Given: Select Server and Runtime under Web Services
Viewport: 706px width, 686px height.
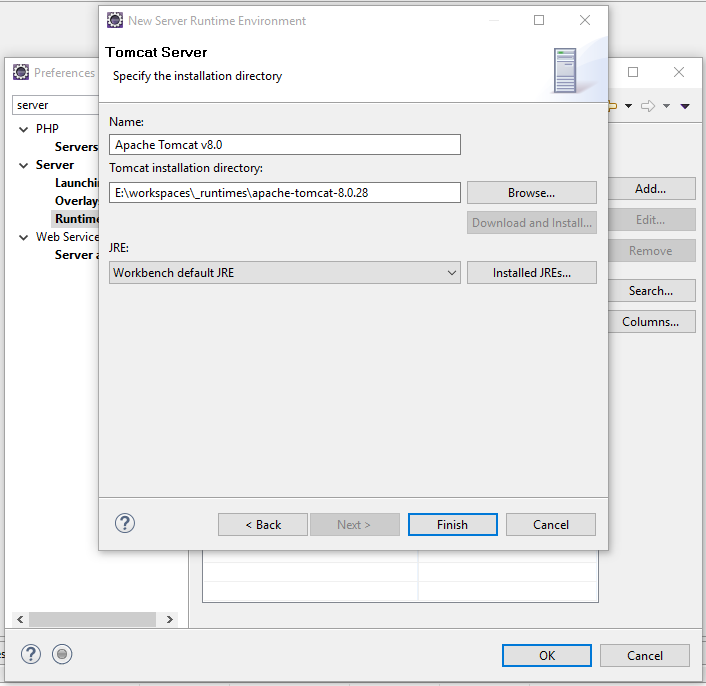Looking at the screenshot, I should [76, 255].
